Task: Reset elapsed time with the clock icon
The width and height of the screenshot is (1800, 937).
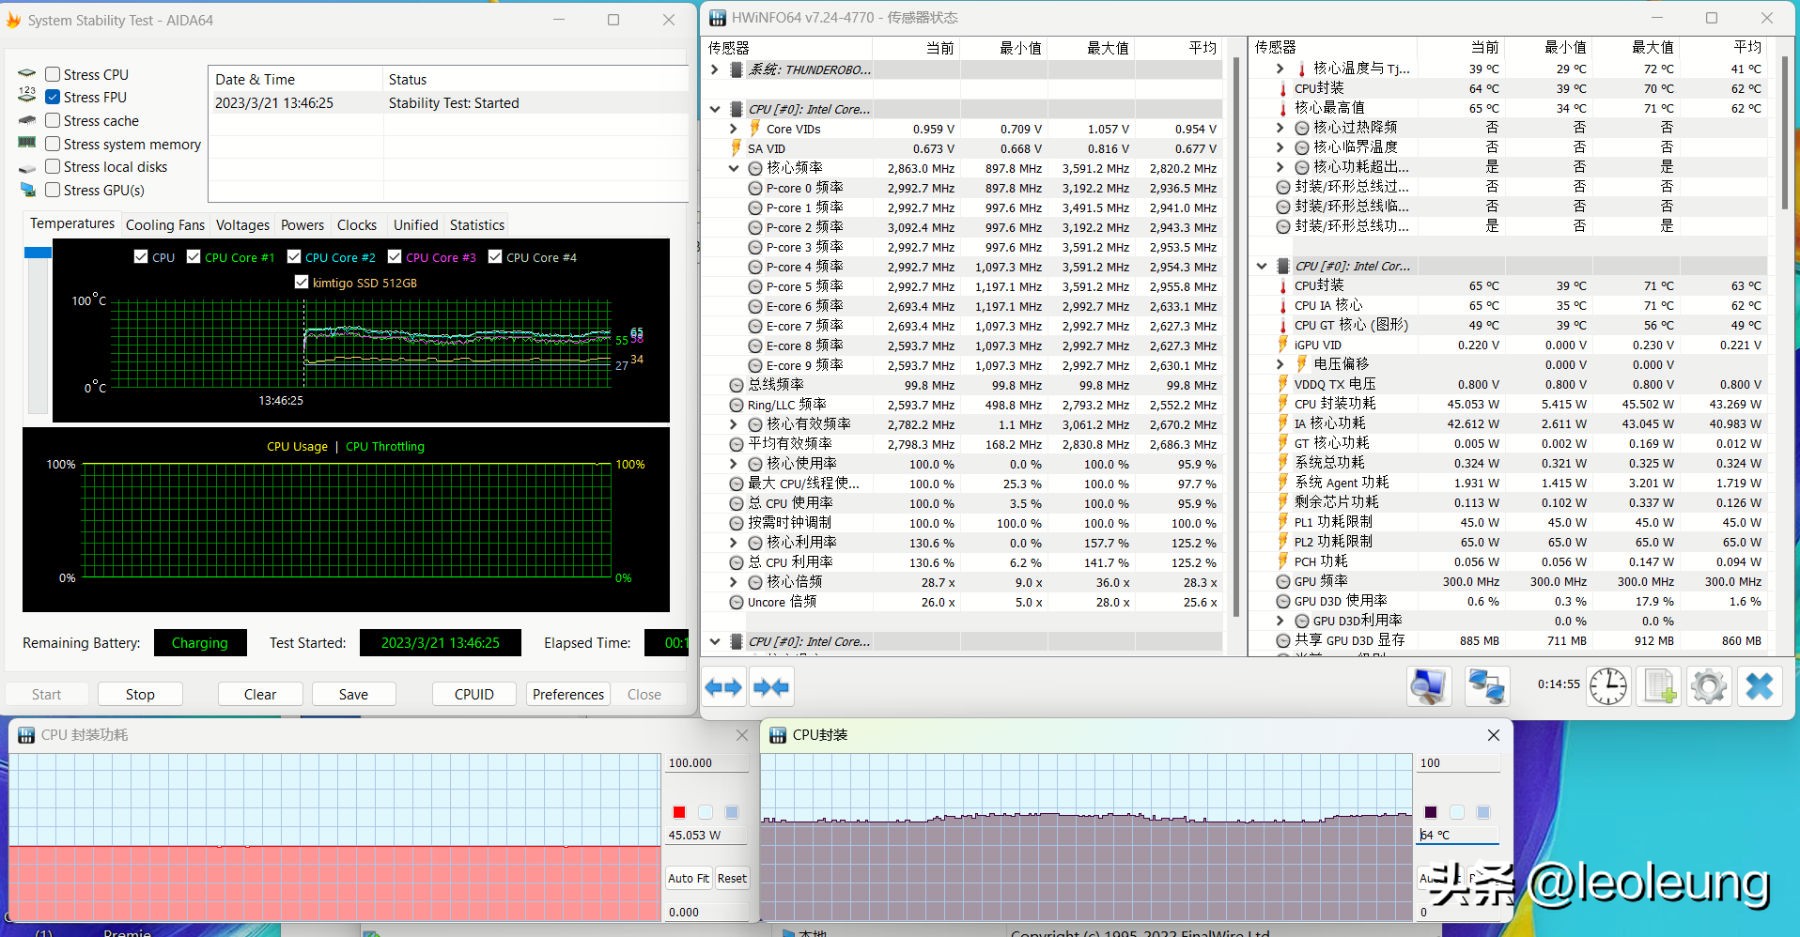Action: coord(1608,686)
